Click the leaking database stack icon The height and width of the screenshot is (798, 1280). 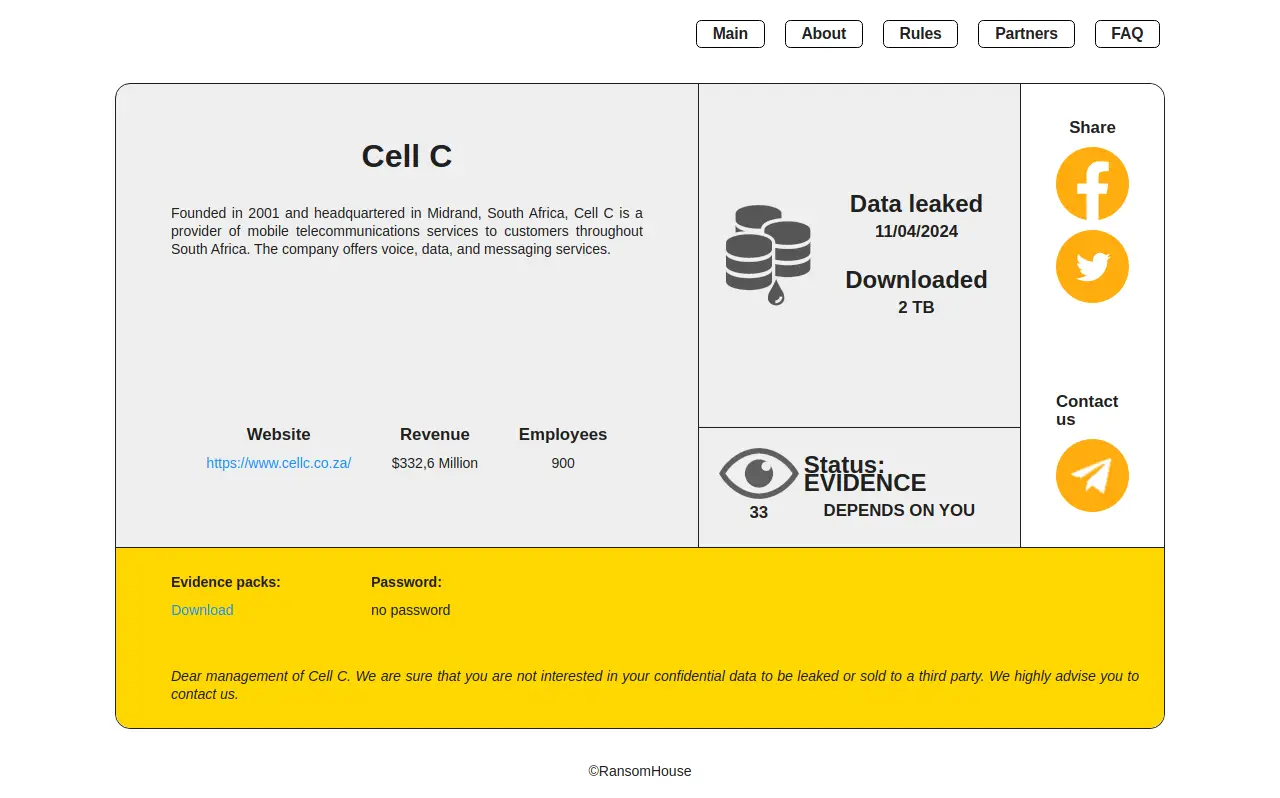(767, 254)
